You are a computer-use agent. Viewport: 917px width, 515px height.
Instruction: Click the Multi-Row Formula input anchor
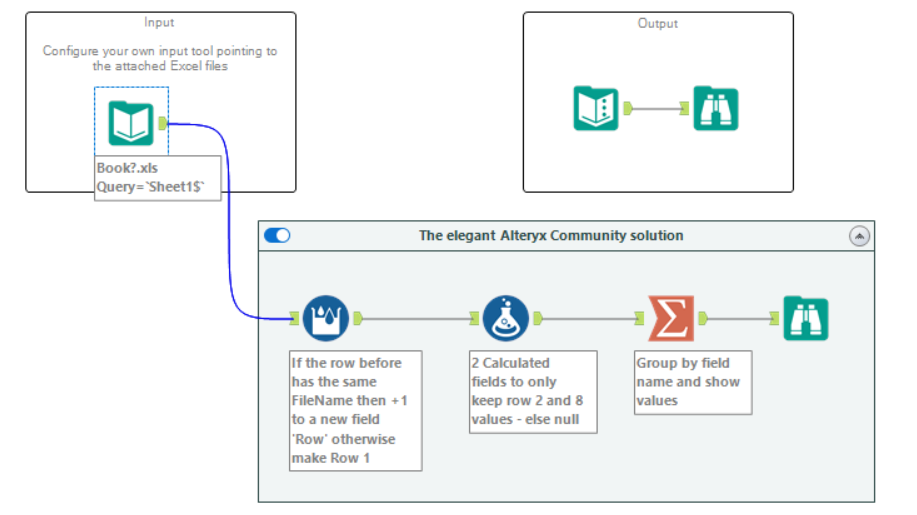click(294, 318)
